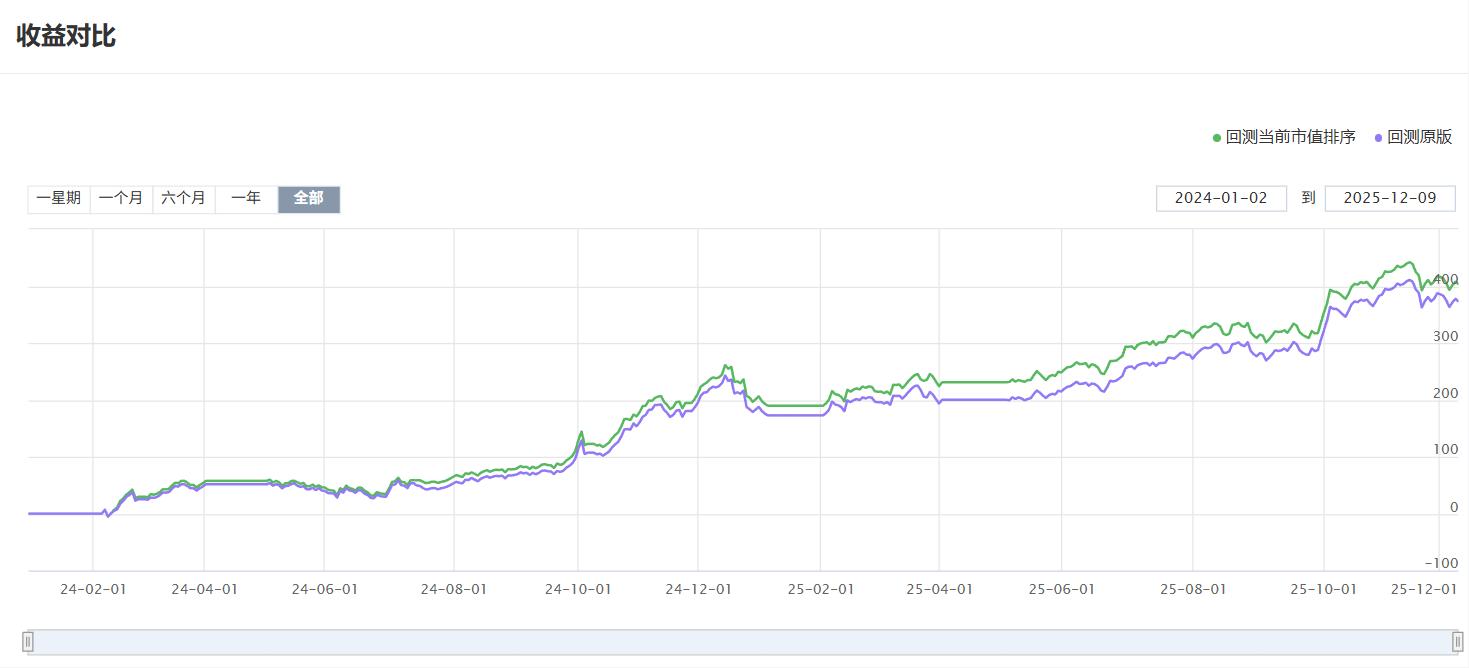Click the middle of the navigator scrollbar

[x=742, y=642]
